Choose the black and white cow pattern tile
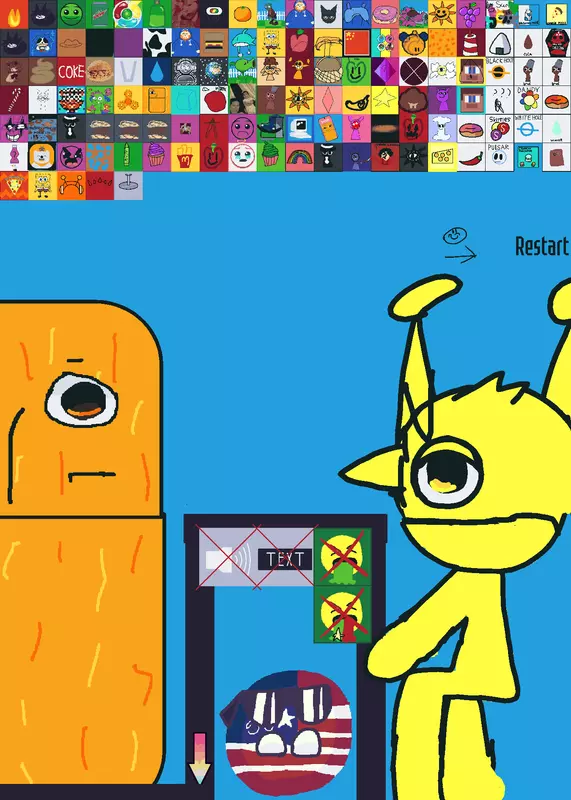Viewport: 571px width, 800px height. click(x=157, y=43)
